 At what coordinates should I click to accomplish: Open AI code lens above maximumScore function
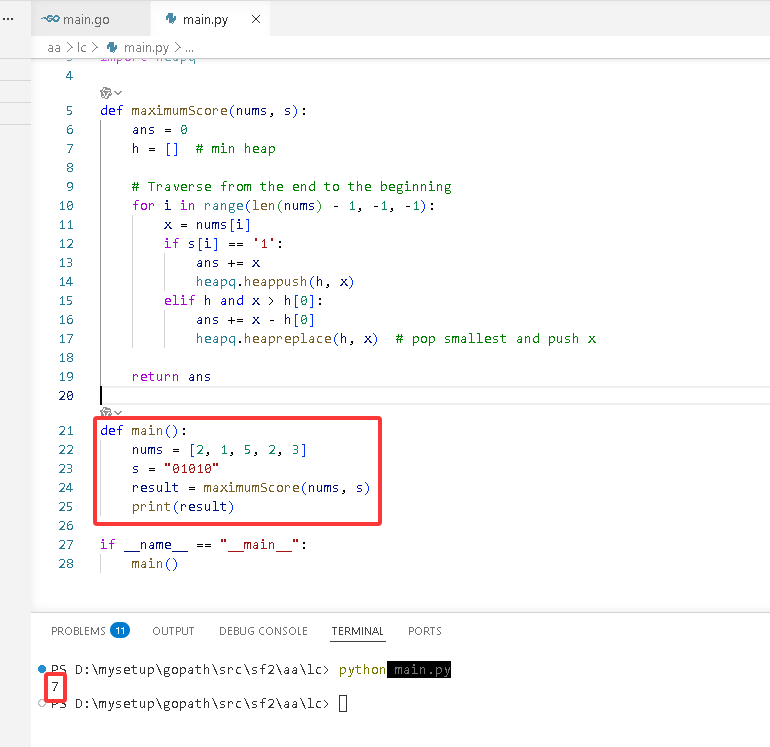point(106,92)
